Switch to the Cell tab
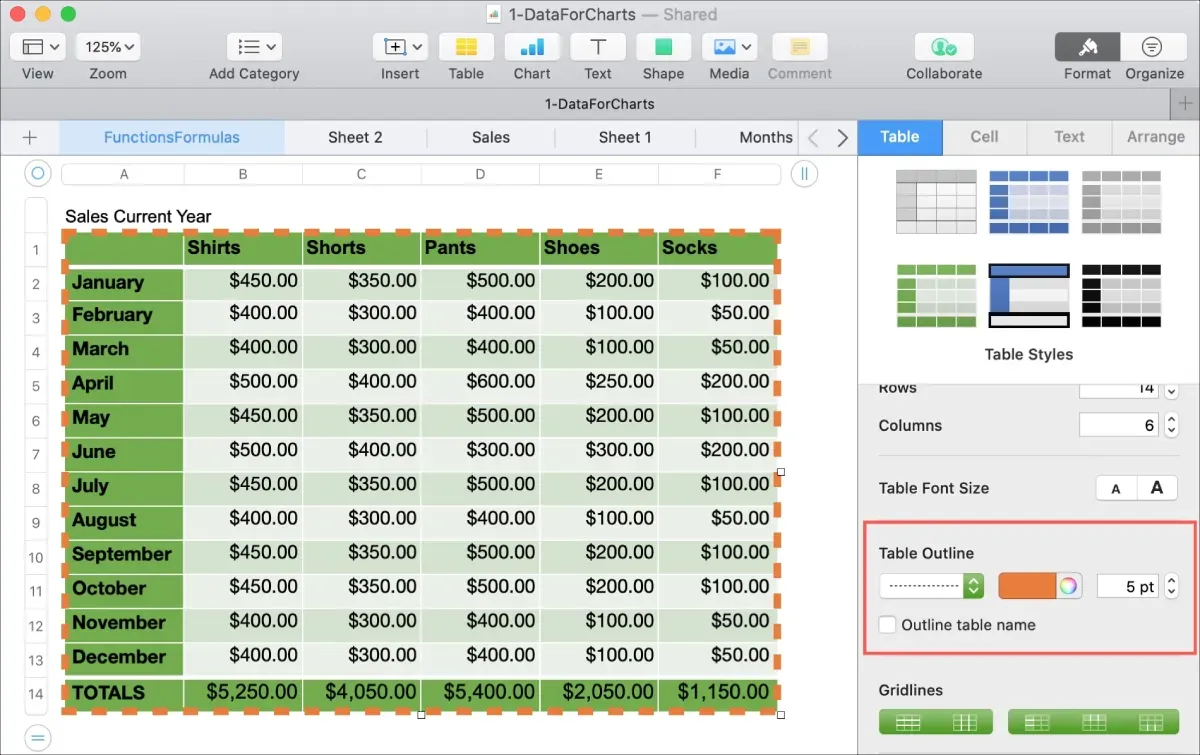This screenshot has width=1200, height=755. click(x=984, y=137)
